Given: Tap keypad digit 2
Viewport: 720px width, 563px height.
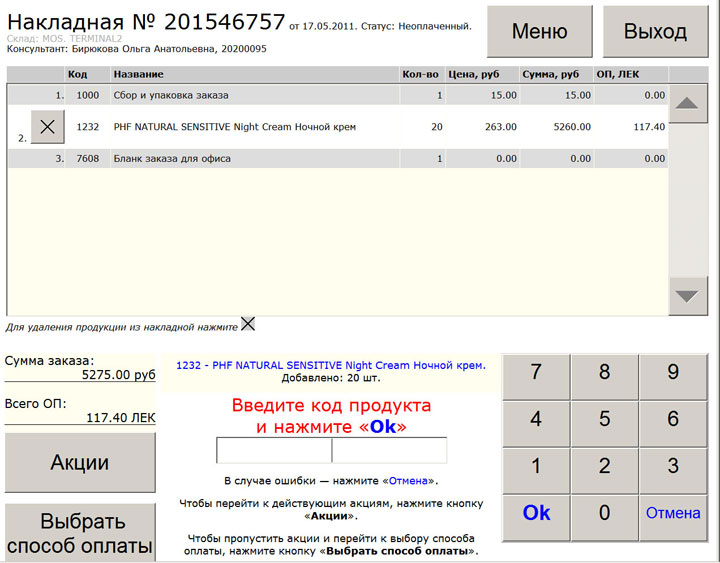Looking at the screenshot, I should point(604,471).
